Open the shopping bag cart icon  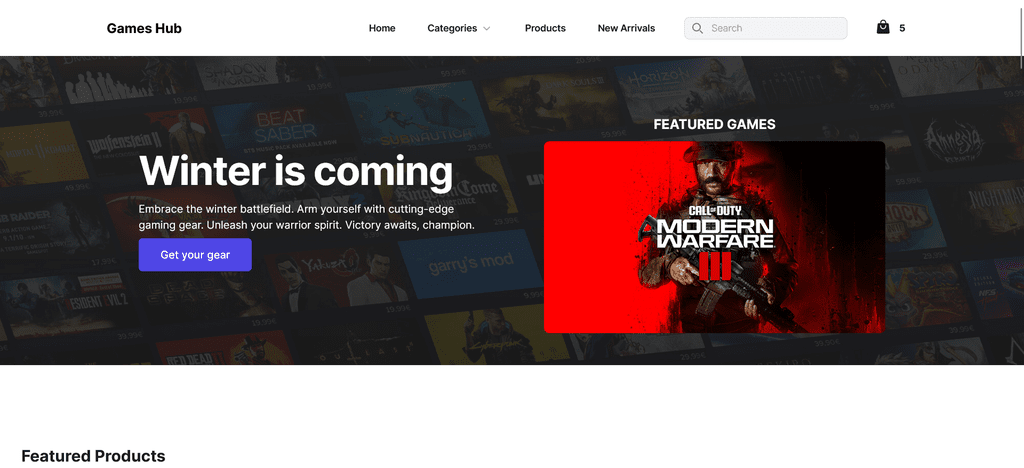883,27
